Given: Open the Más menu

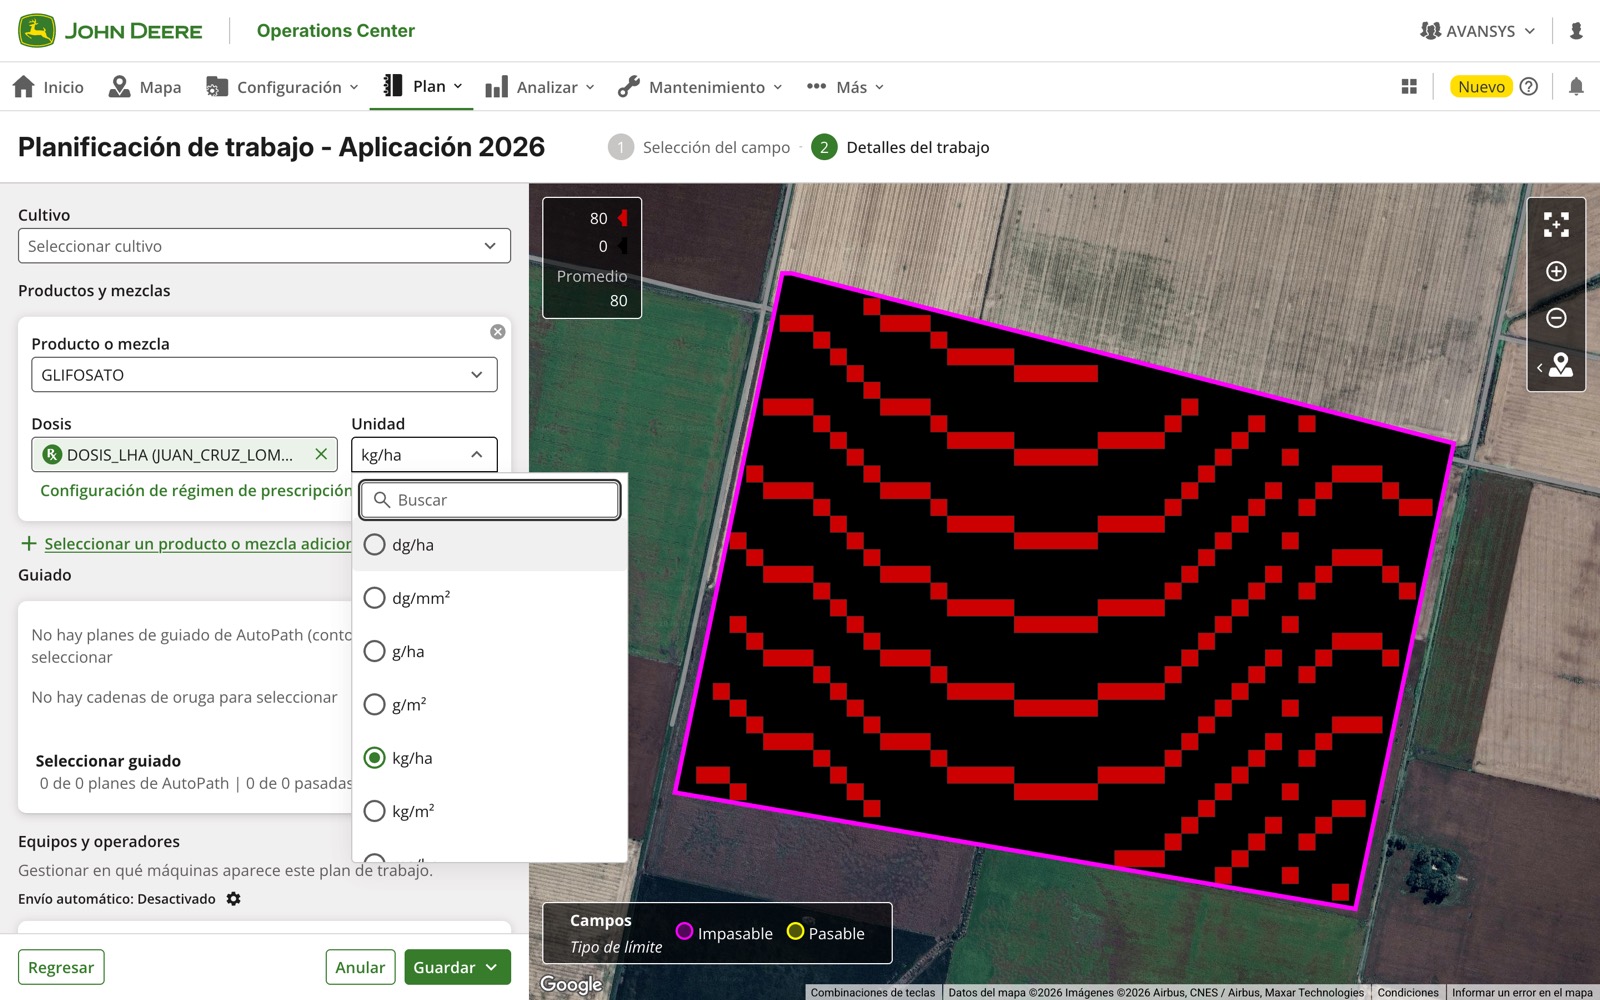Looking at the screenshot, I should point(845,87).
